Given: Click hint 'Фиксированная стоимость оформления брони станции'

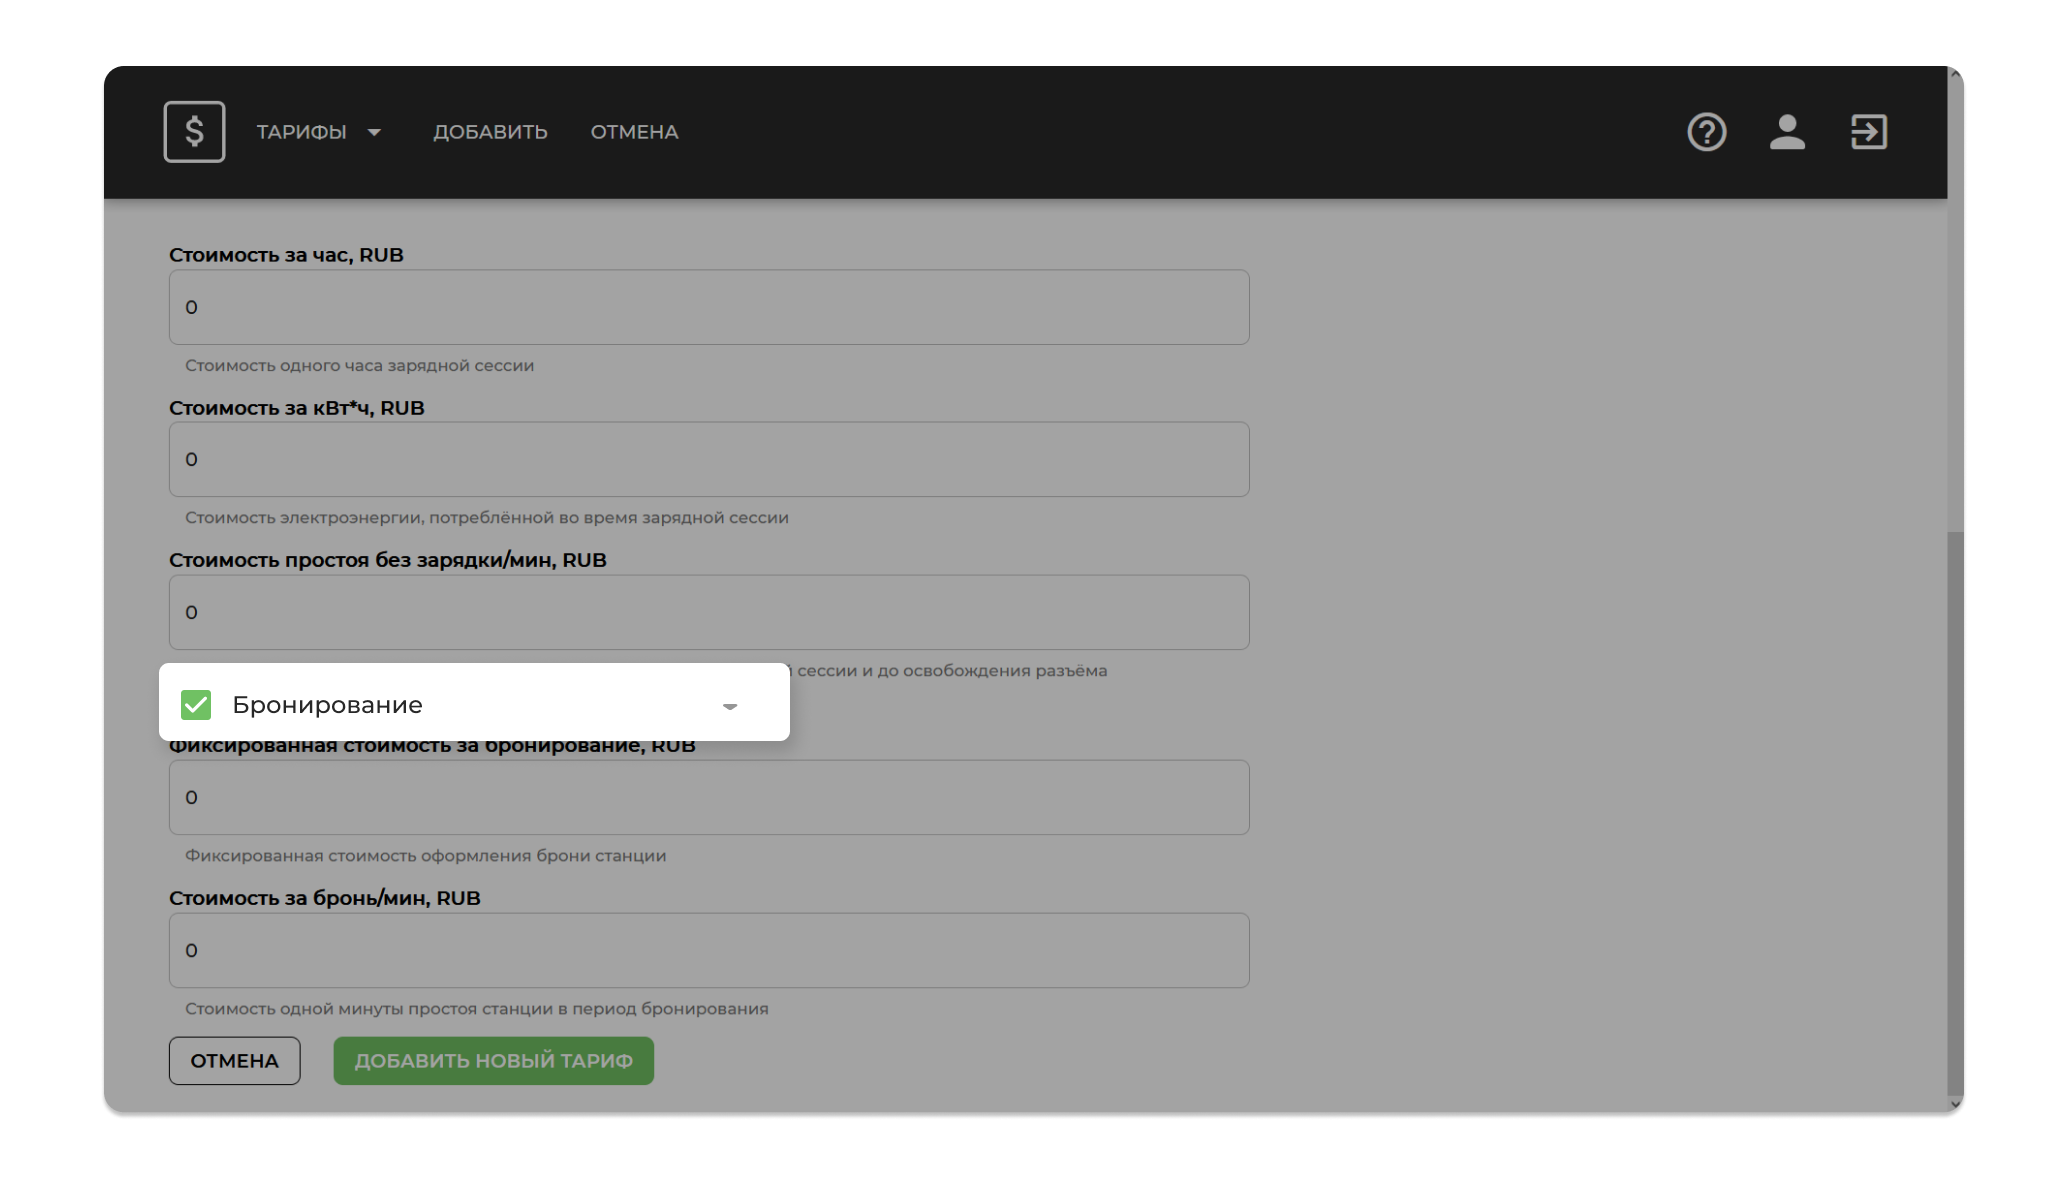Looking at the screenshot, I should pos(425,855).
